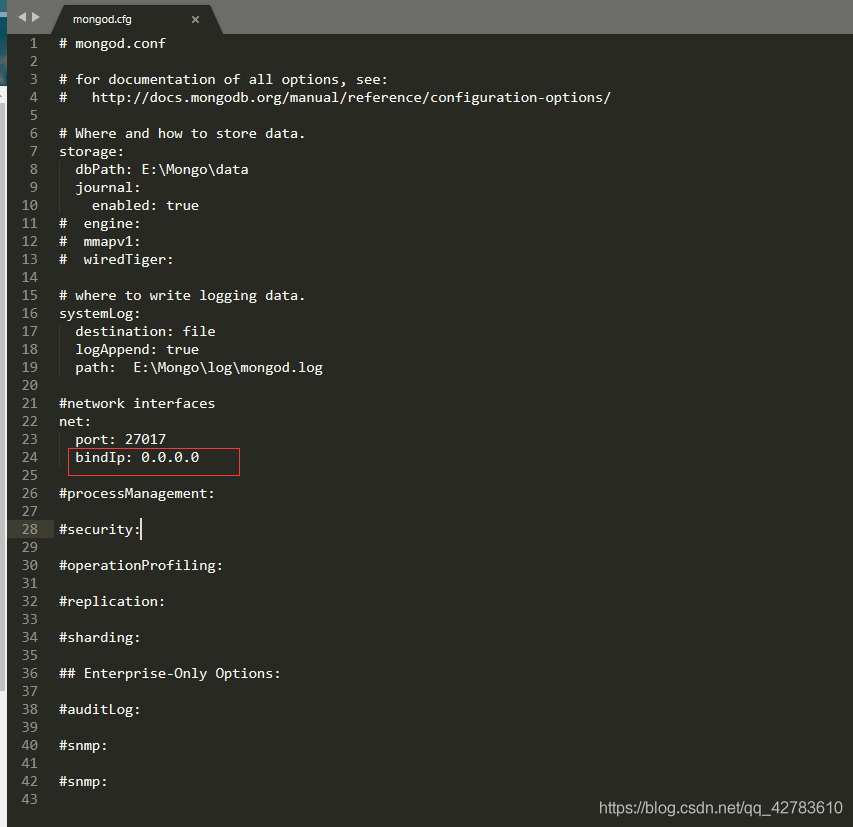Click the path: E:\Mongo\log\mongod.log line
Image resolution: width=853 pixels, height=827 pixels.
[198, 367]
